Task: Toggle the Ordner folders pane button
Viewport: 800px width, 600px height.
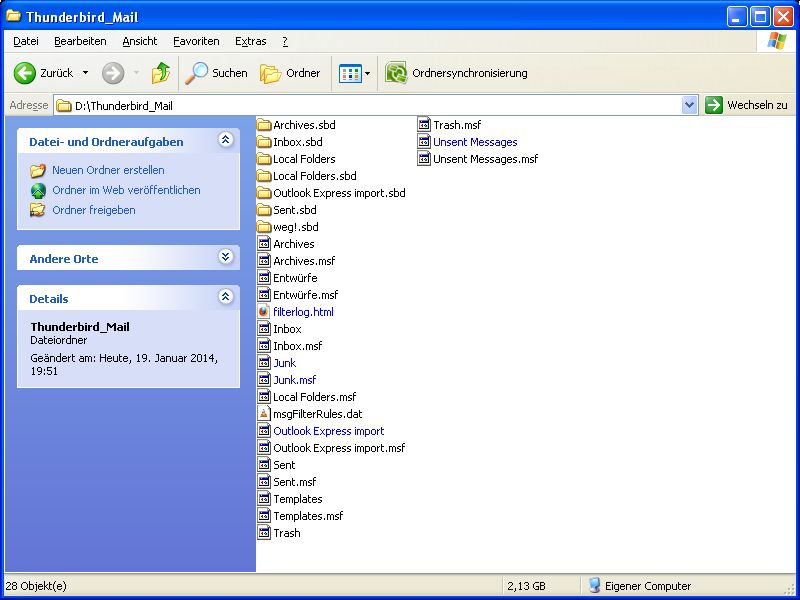Action: (x=290, y=73)
